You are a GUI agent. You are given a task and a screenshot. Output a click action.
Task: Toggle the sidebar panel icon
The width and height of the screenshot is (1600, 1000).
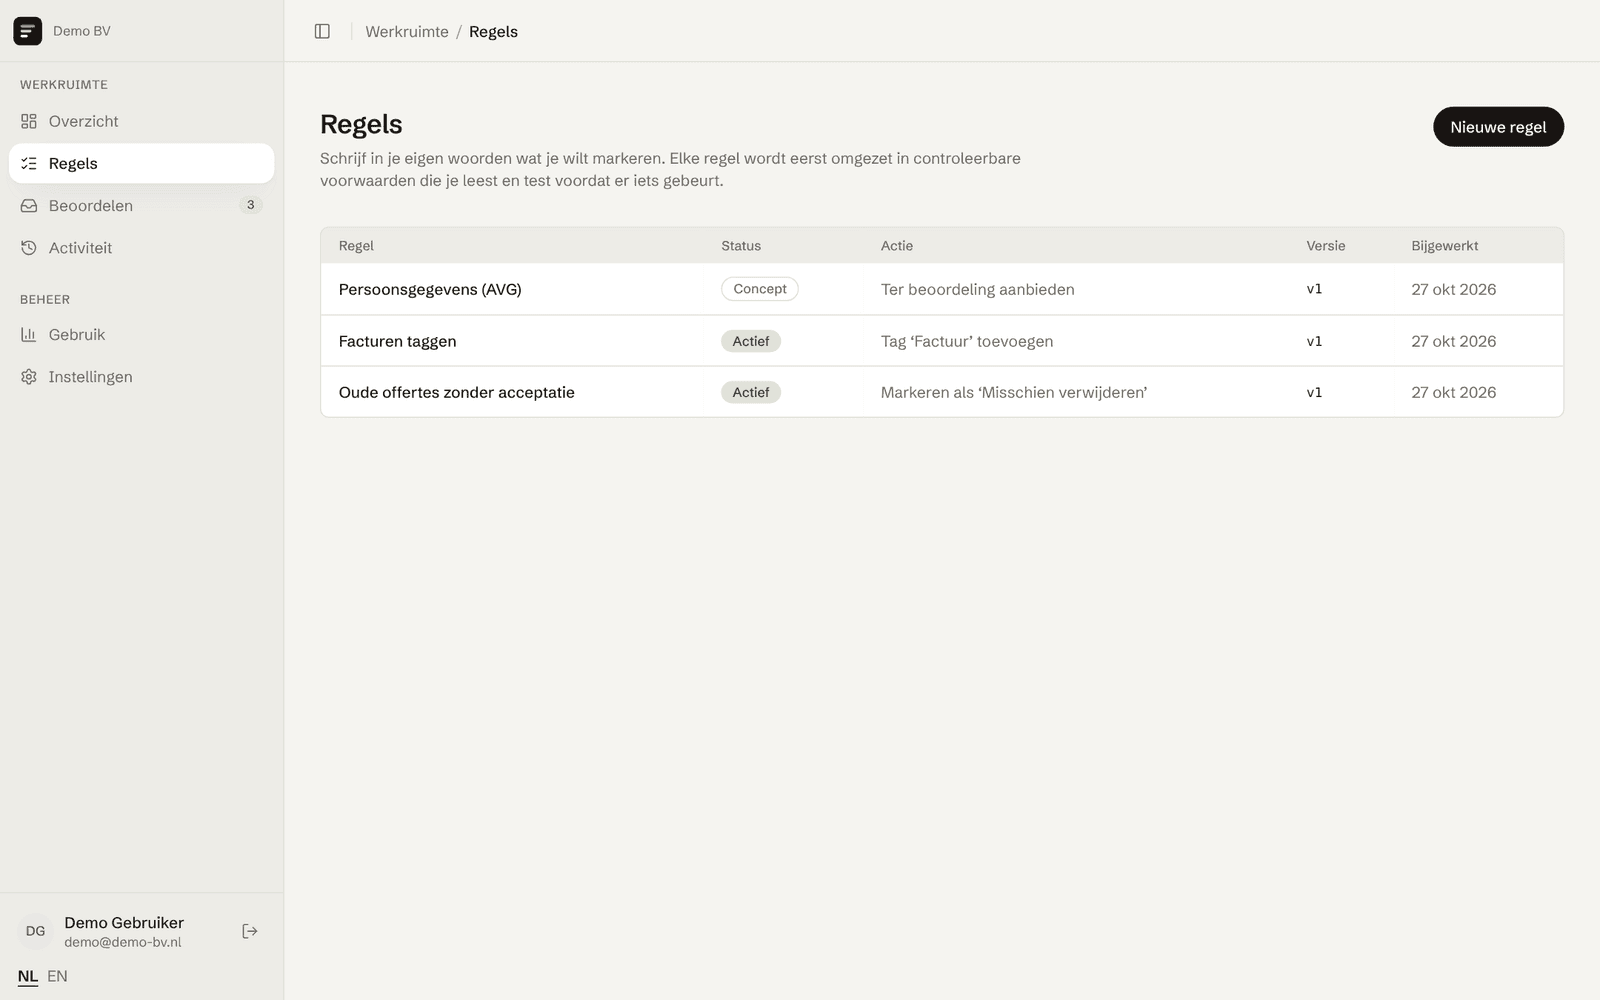(322, 31)
